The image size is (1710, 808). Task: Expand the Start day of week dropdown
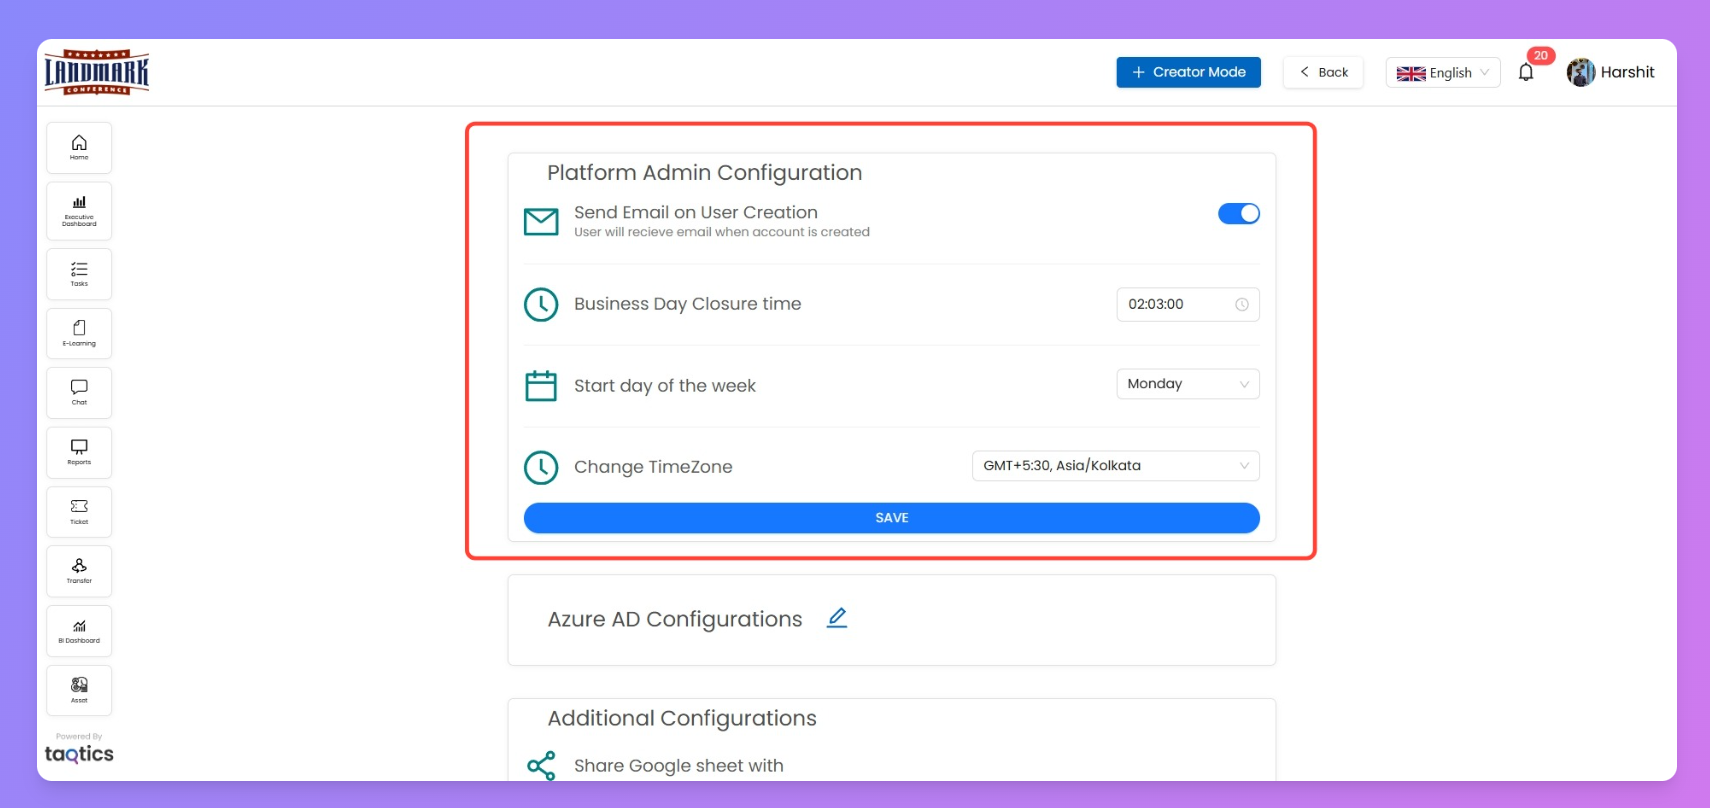coord(1187,384)
